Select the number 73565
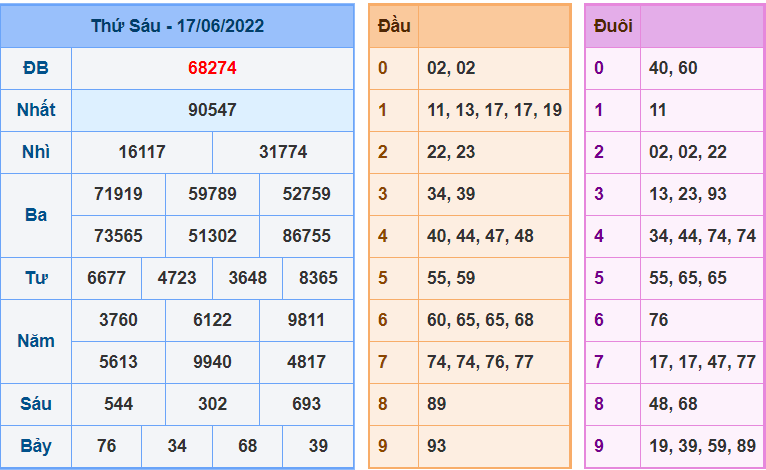The image size is (766, 470). click(x=119, y=236)
